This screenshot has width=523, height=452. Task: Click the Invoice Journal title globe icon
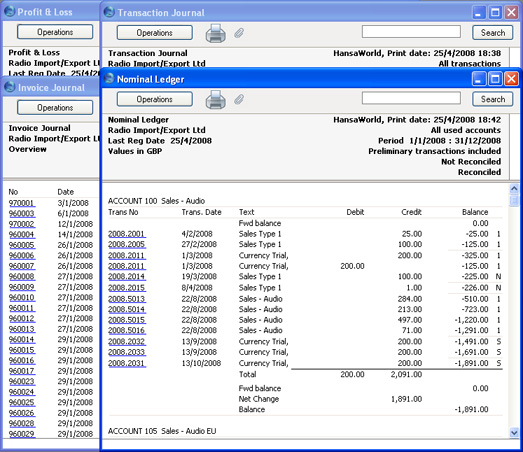pos(9,87)
